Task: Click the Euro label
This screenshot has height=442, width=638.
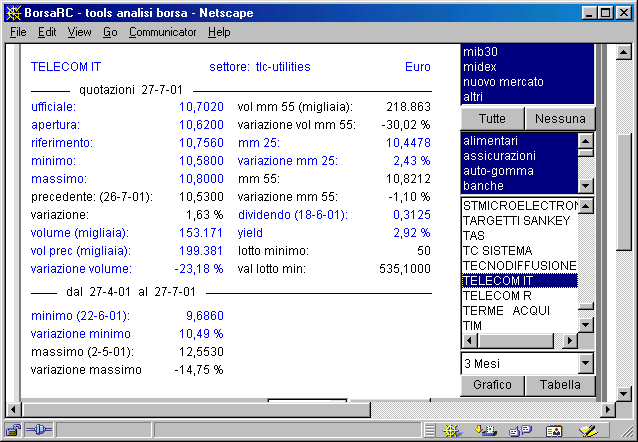Action: pos(418,67)
